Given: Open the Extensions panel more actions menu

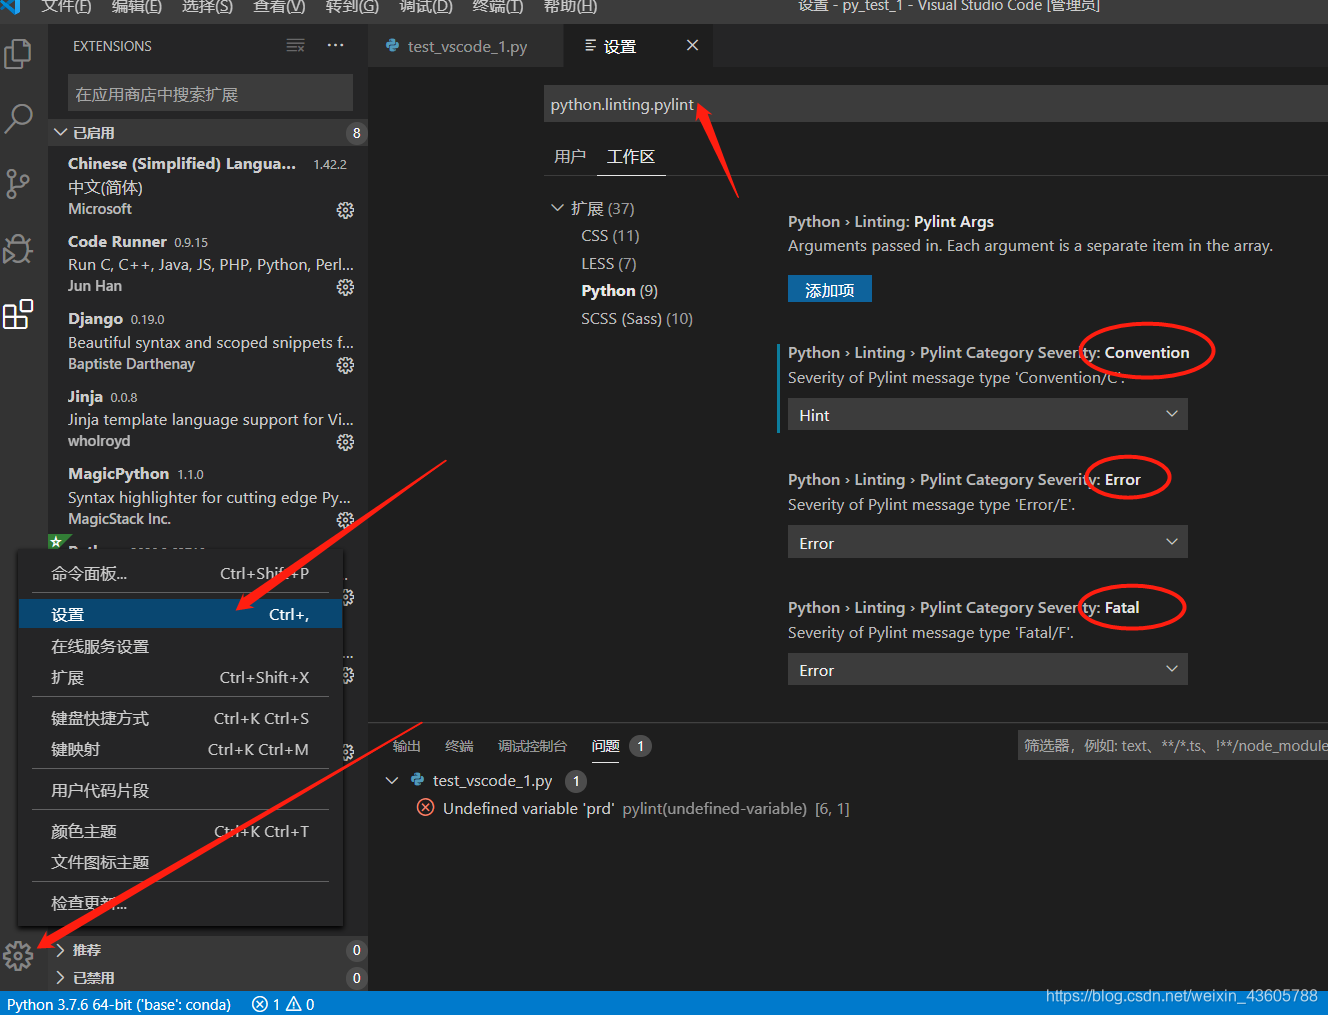Looking at the screenshot, I should pos(335,46).
